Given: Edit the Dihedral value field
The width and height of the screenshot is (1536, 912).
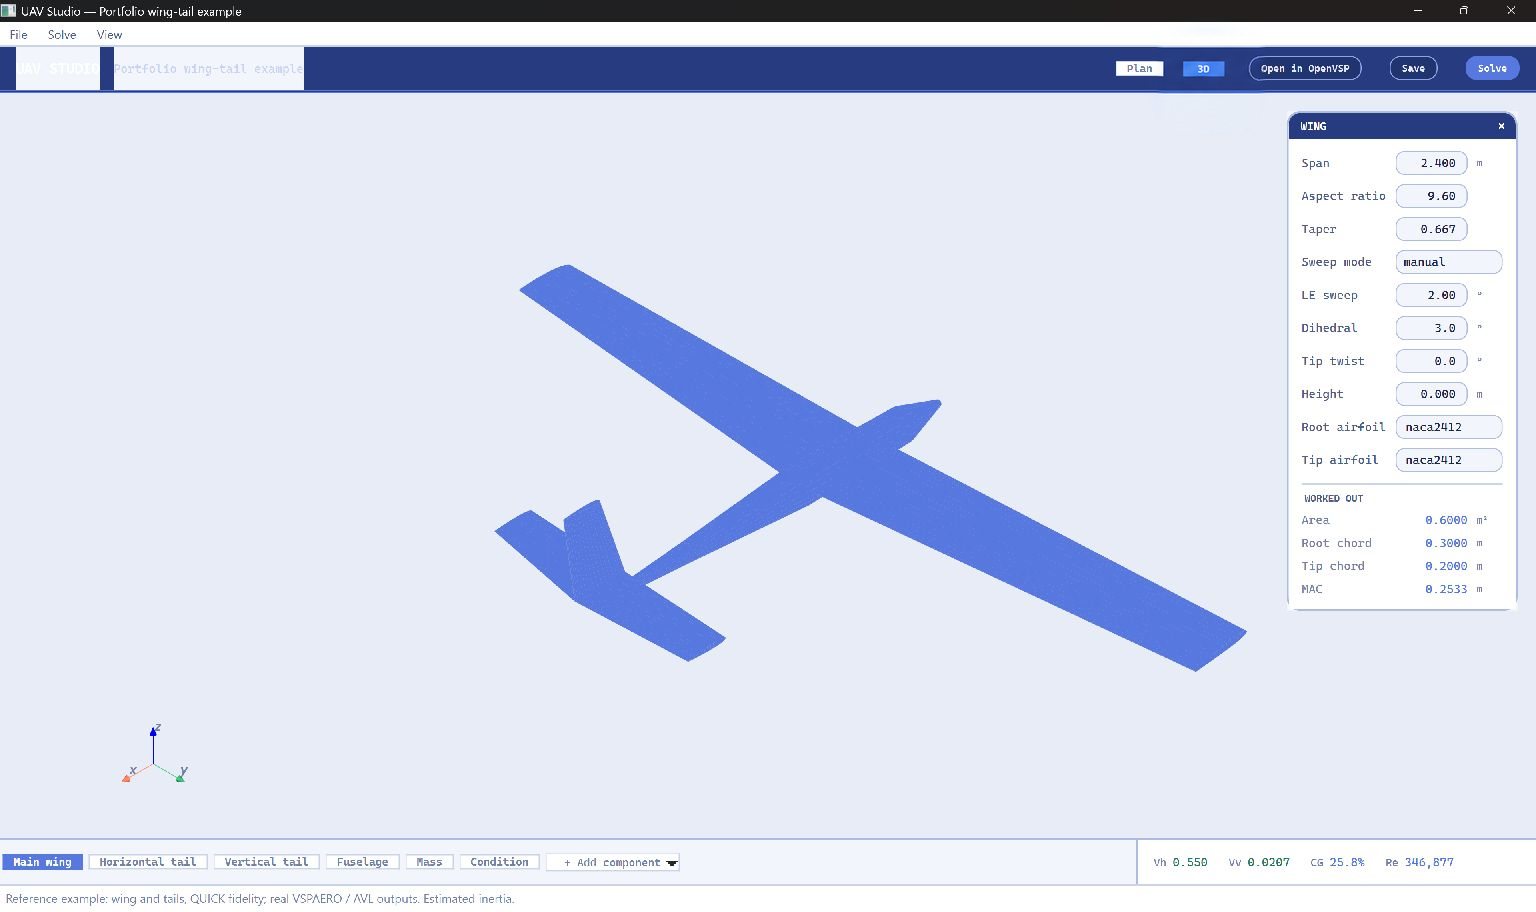Looking at the screenshot, I should point(1431,328).
